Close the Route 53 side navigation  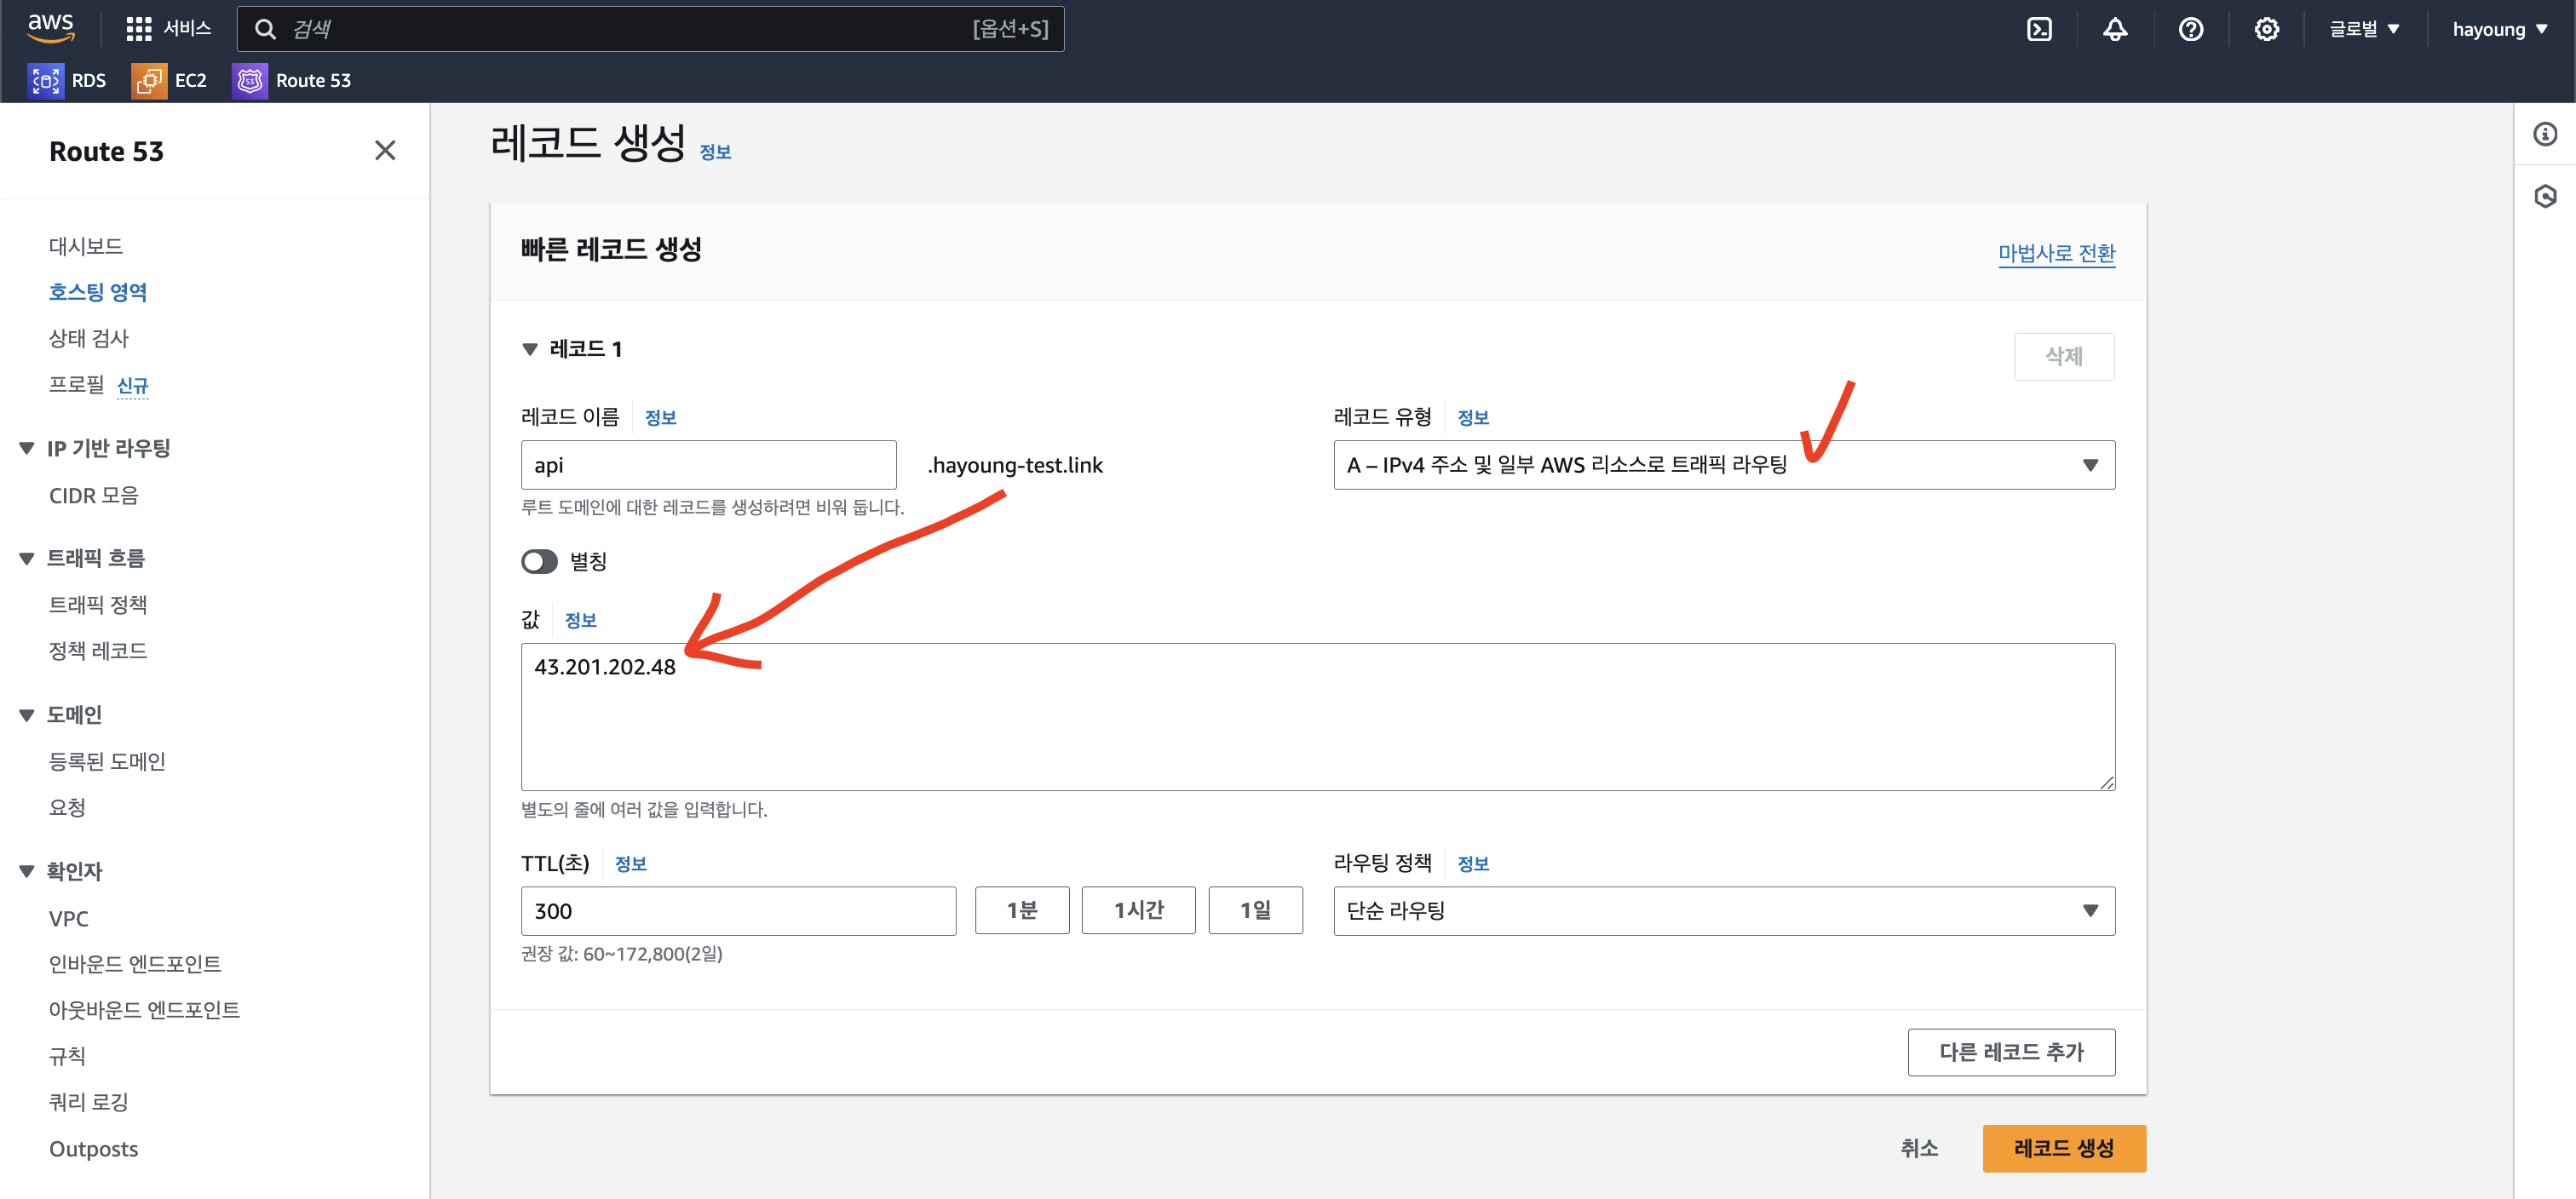point(385,150)
